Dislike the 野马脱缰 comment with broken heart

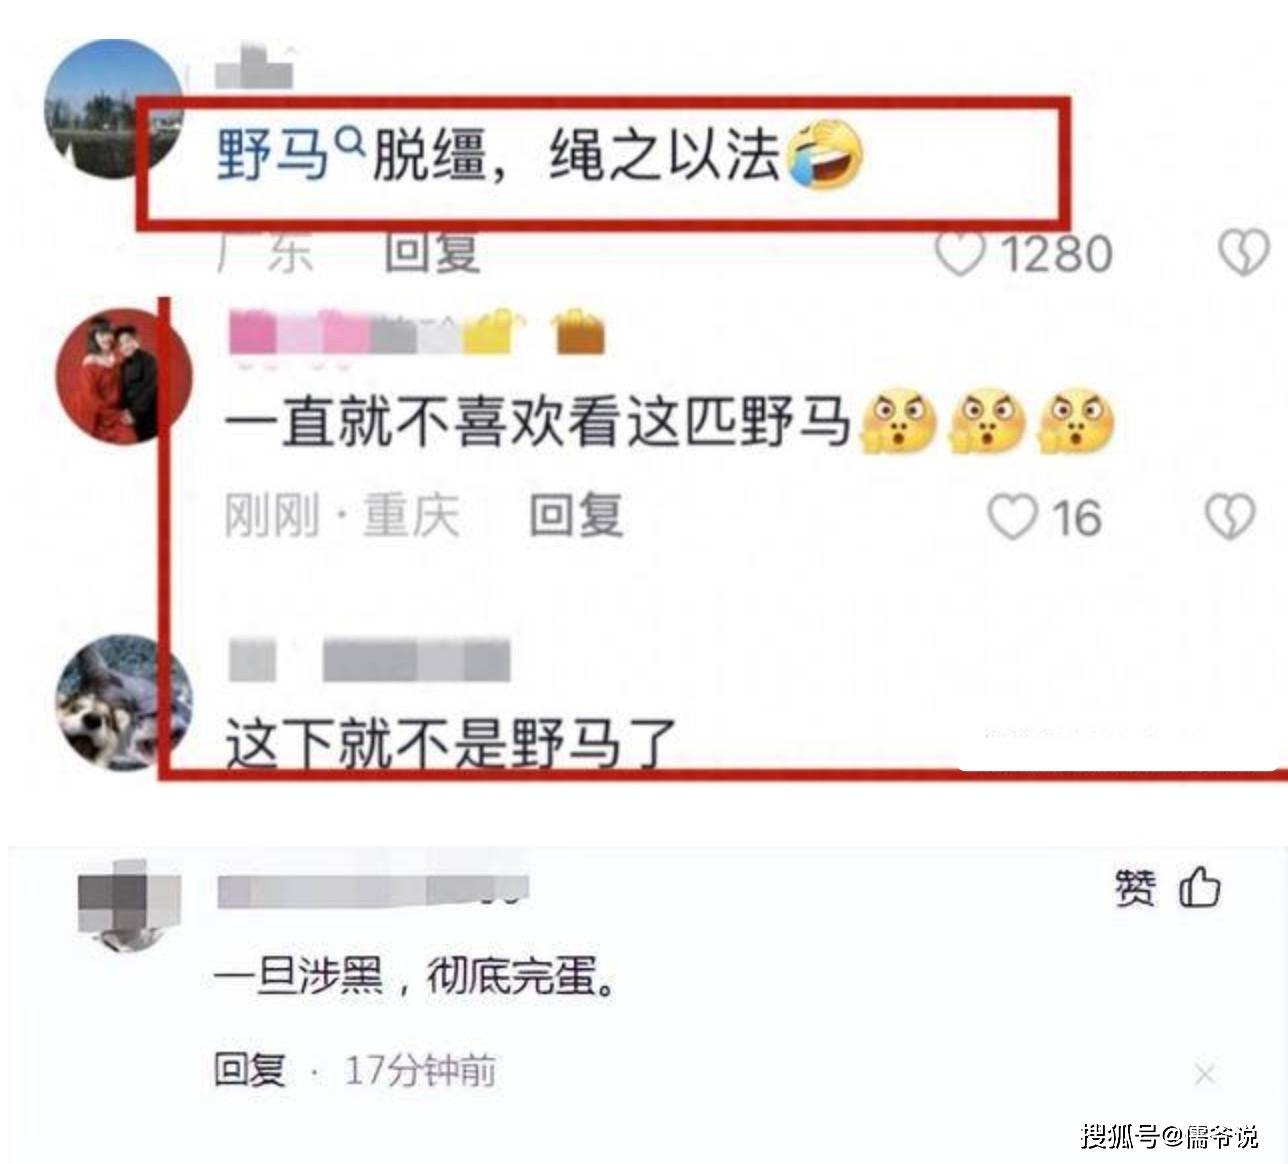[1243, 254]
